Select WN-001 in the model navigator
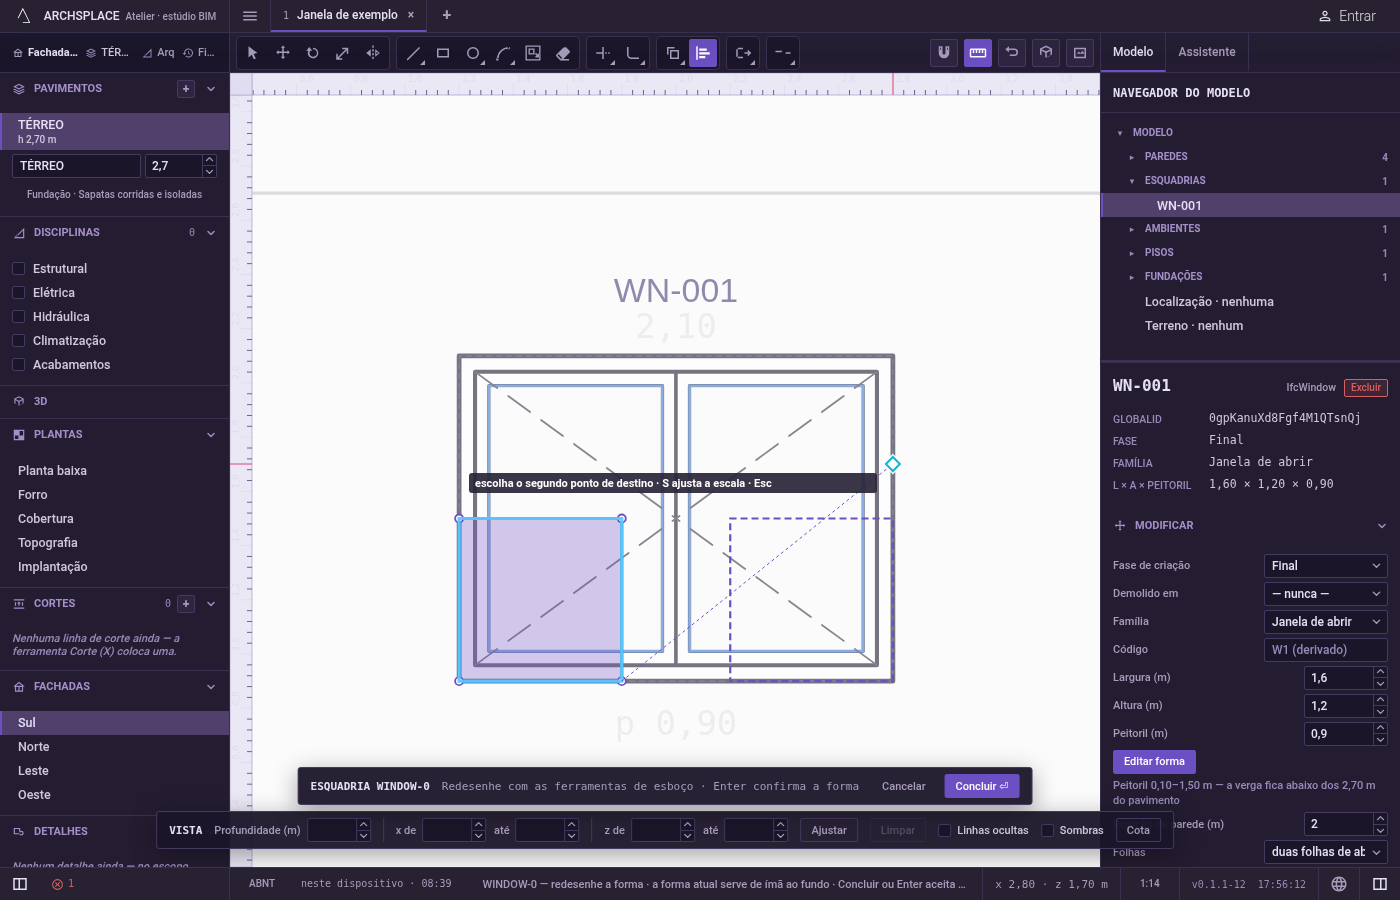 point(1250,206)
